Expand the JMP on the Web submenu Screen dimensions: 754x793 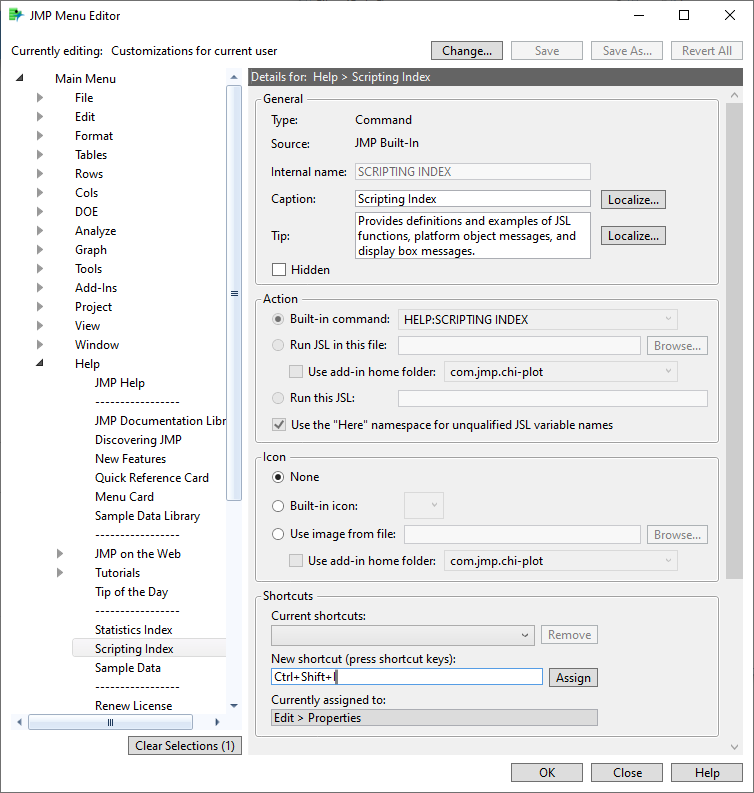coord(60,553)
